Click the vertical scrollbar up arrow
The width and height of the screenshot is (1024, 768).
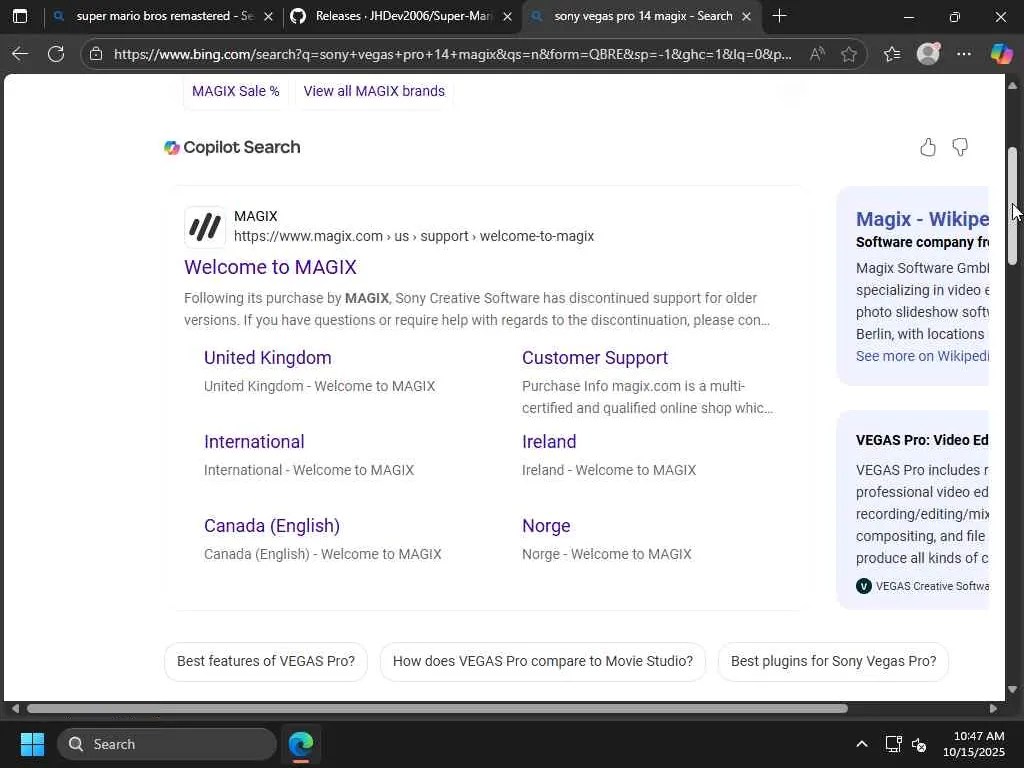tap(1012, 85)
